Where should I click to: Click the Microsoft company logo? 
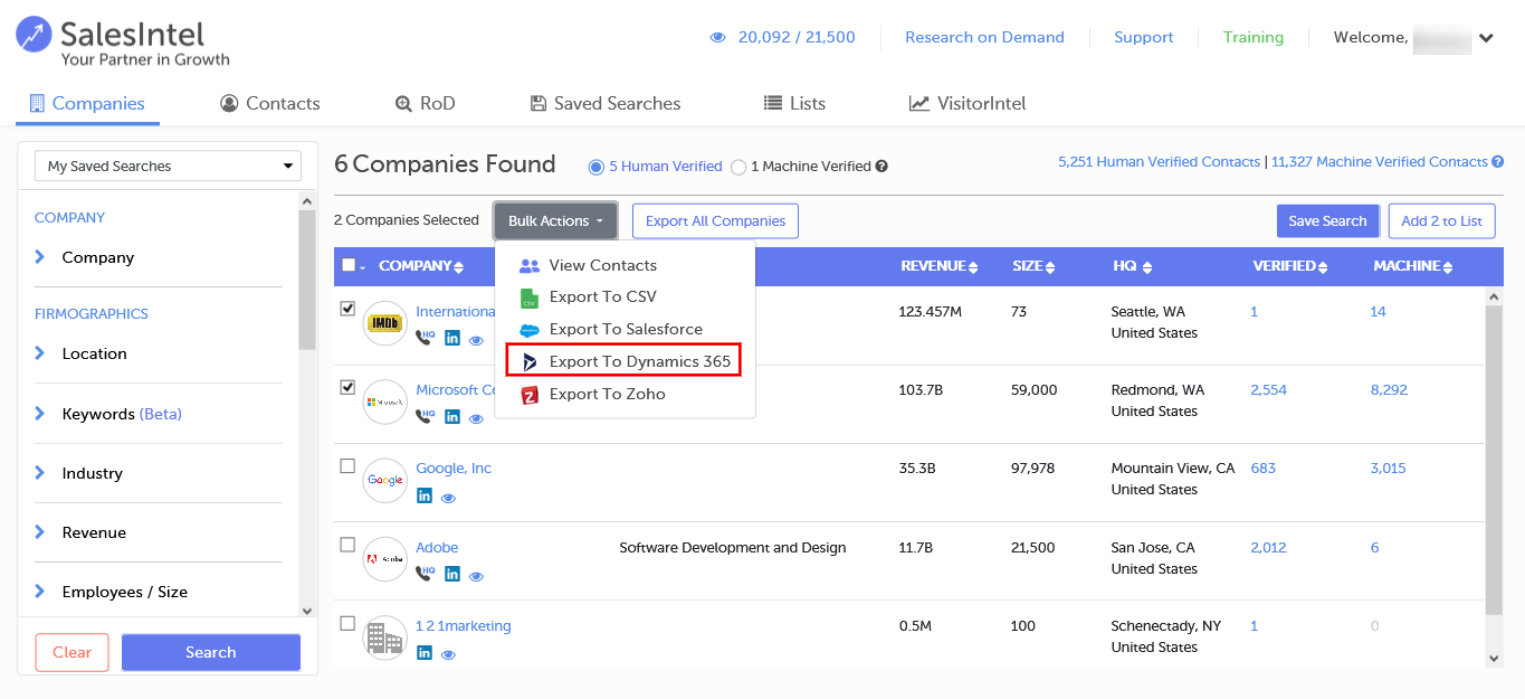coord(385,401)
